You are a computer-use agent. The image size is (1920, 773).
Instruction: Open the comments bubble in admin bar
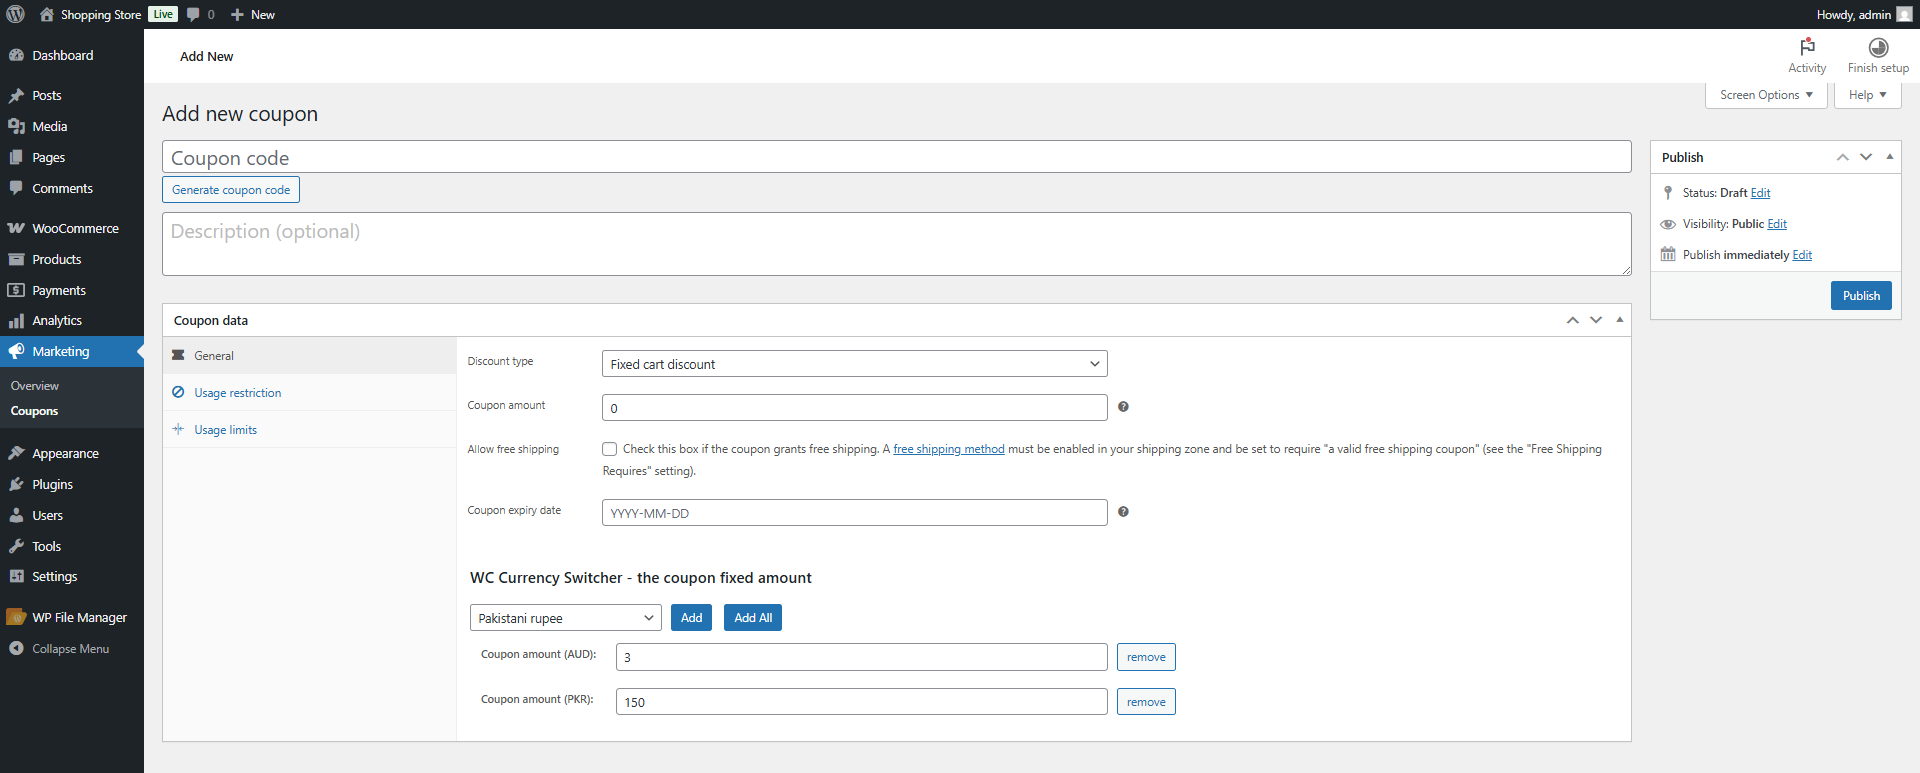click(193, 14)
